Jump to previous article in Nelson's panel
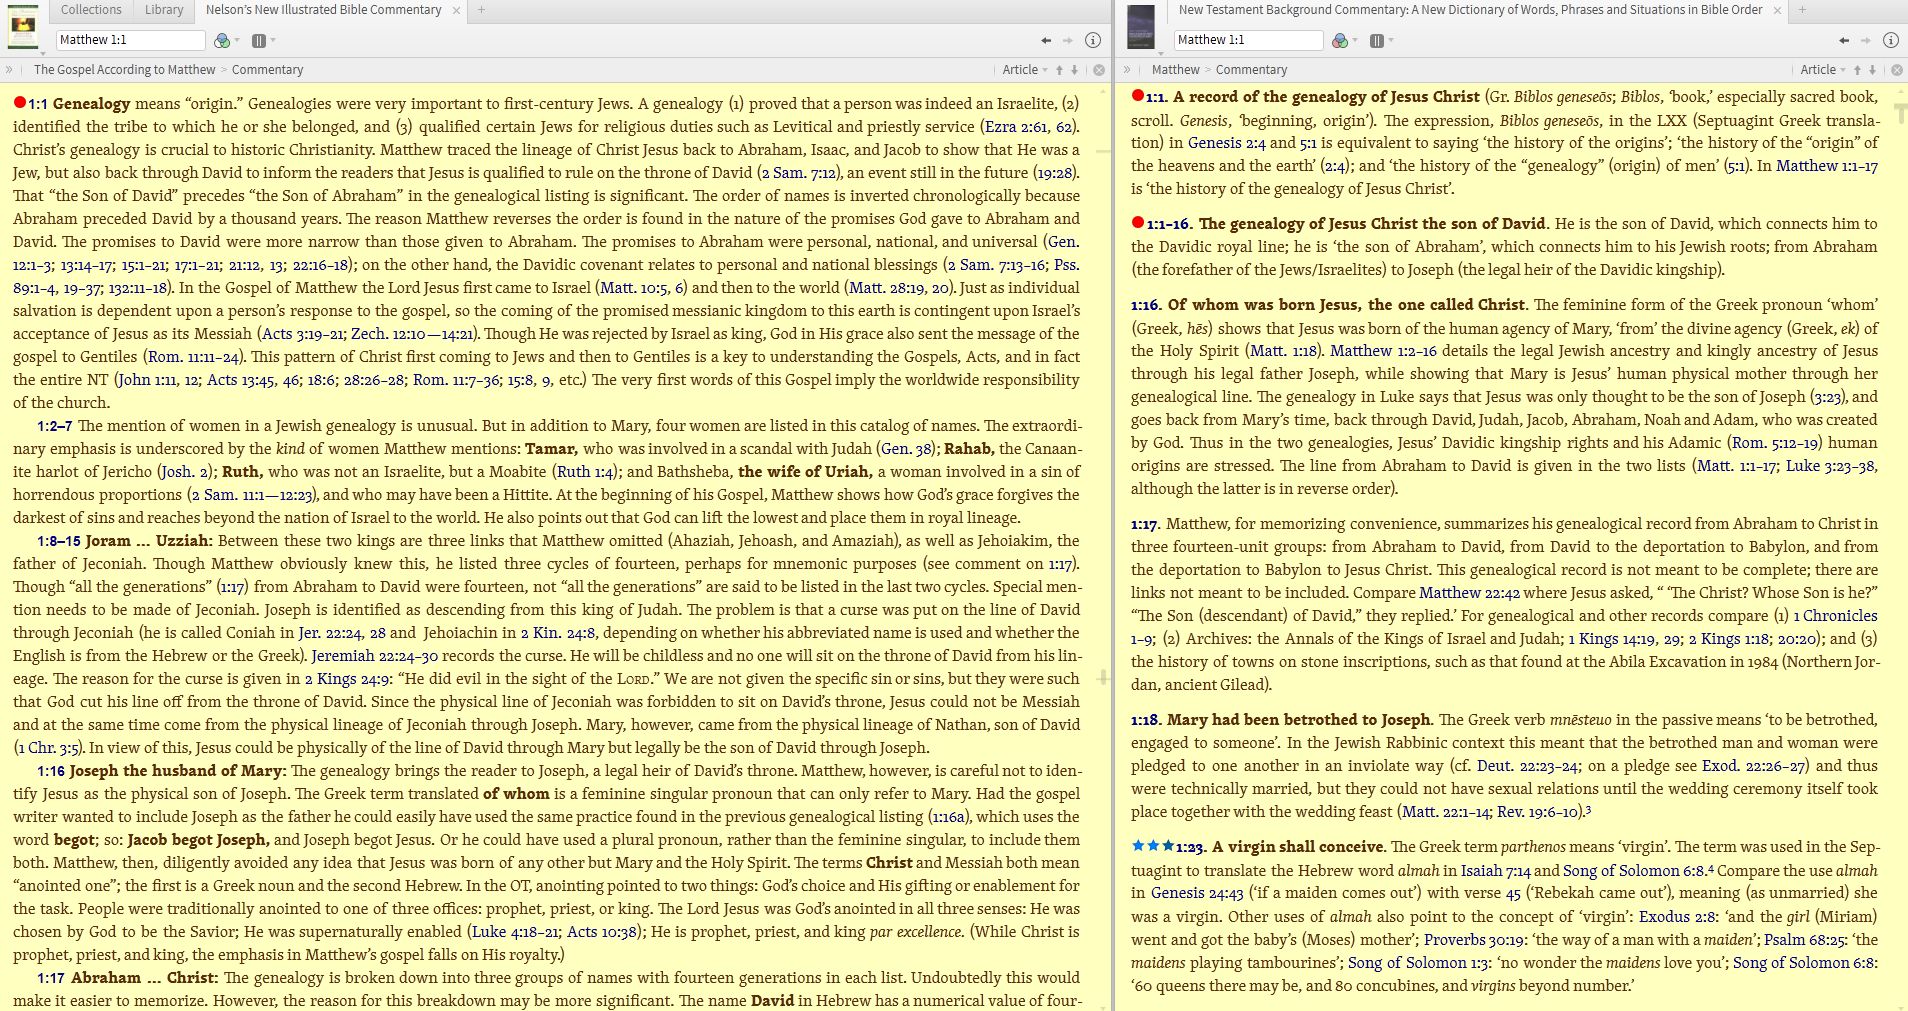The height and width of the screenshot is (1011, 1908). point(1060,70)
